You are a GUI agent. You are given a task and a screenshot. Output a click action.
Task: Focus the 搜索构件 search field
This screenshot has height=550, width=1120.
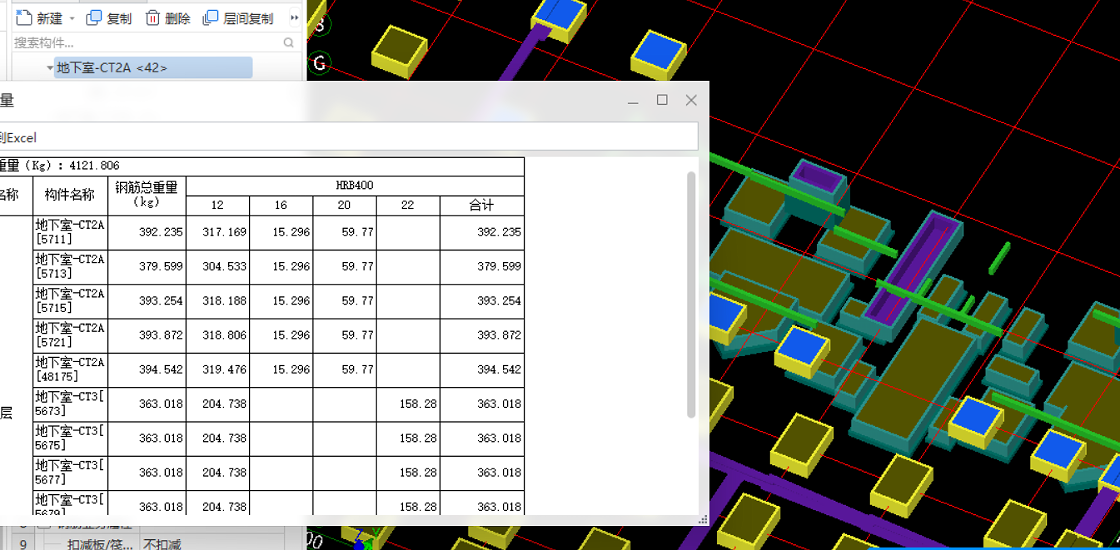click(147, 43)
